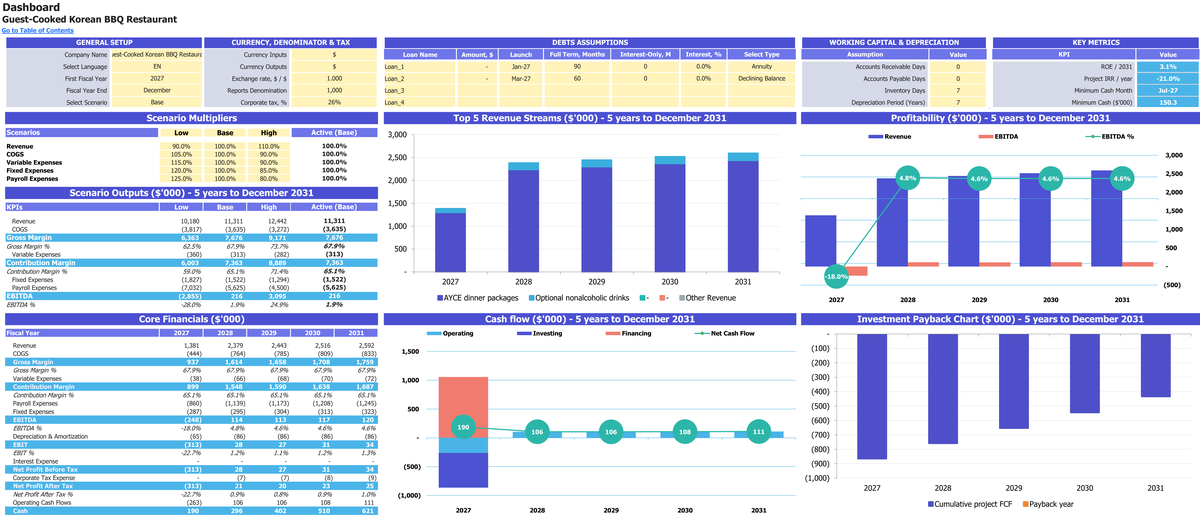The image size is (1200, 518).
Task: Select the 111 net cash flow marker for 2031
Action: [x=759, y=432]
